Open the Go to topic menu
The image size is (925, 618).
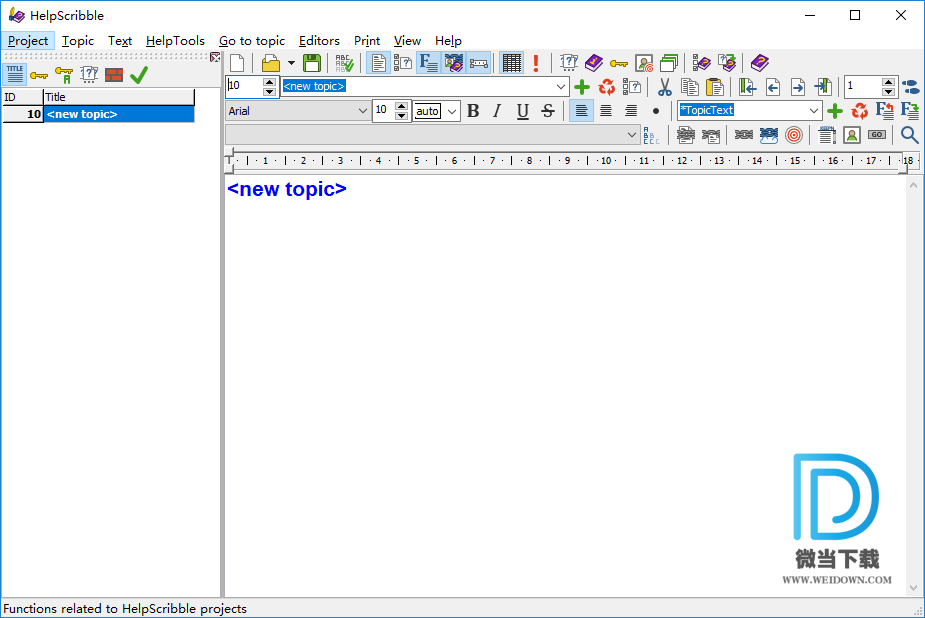(252, 41)
